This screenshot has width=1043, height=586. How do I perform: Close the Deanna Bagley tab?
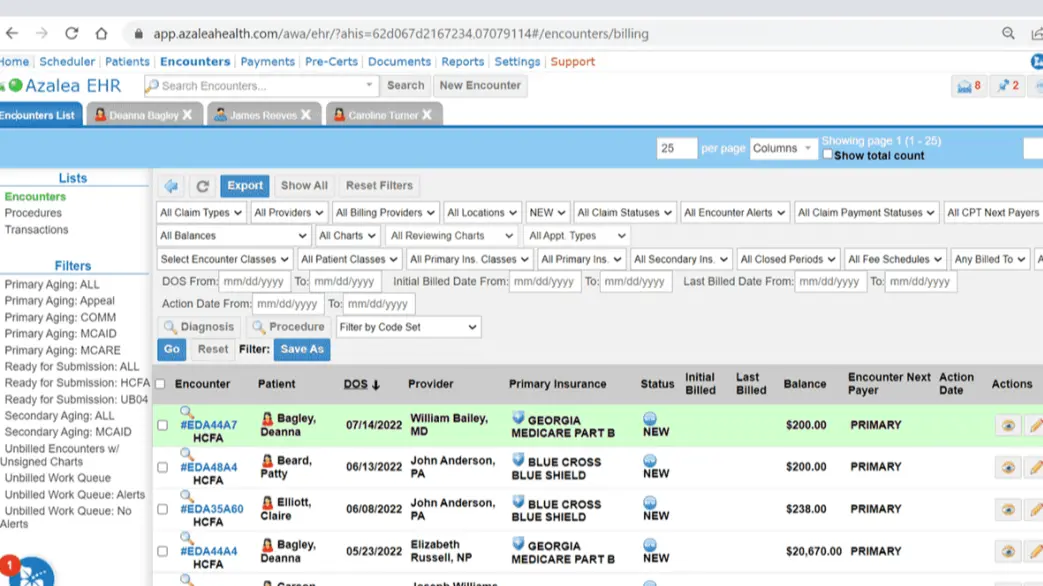(x=187, y=115)
